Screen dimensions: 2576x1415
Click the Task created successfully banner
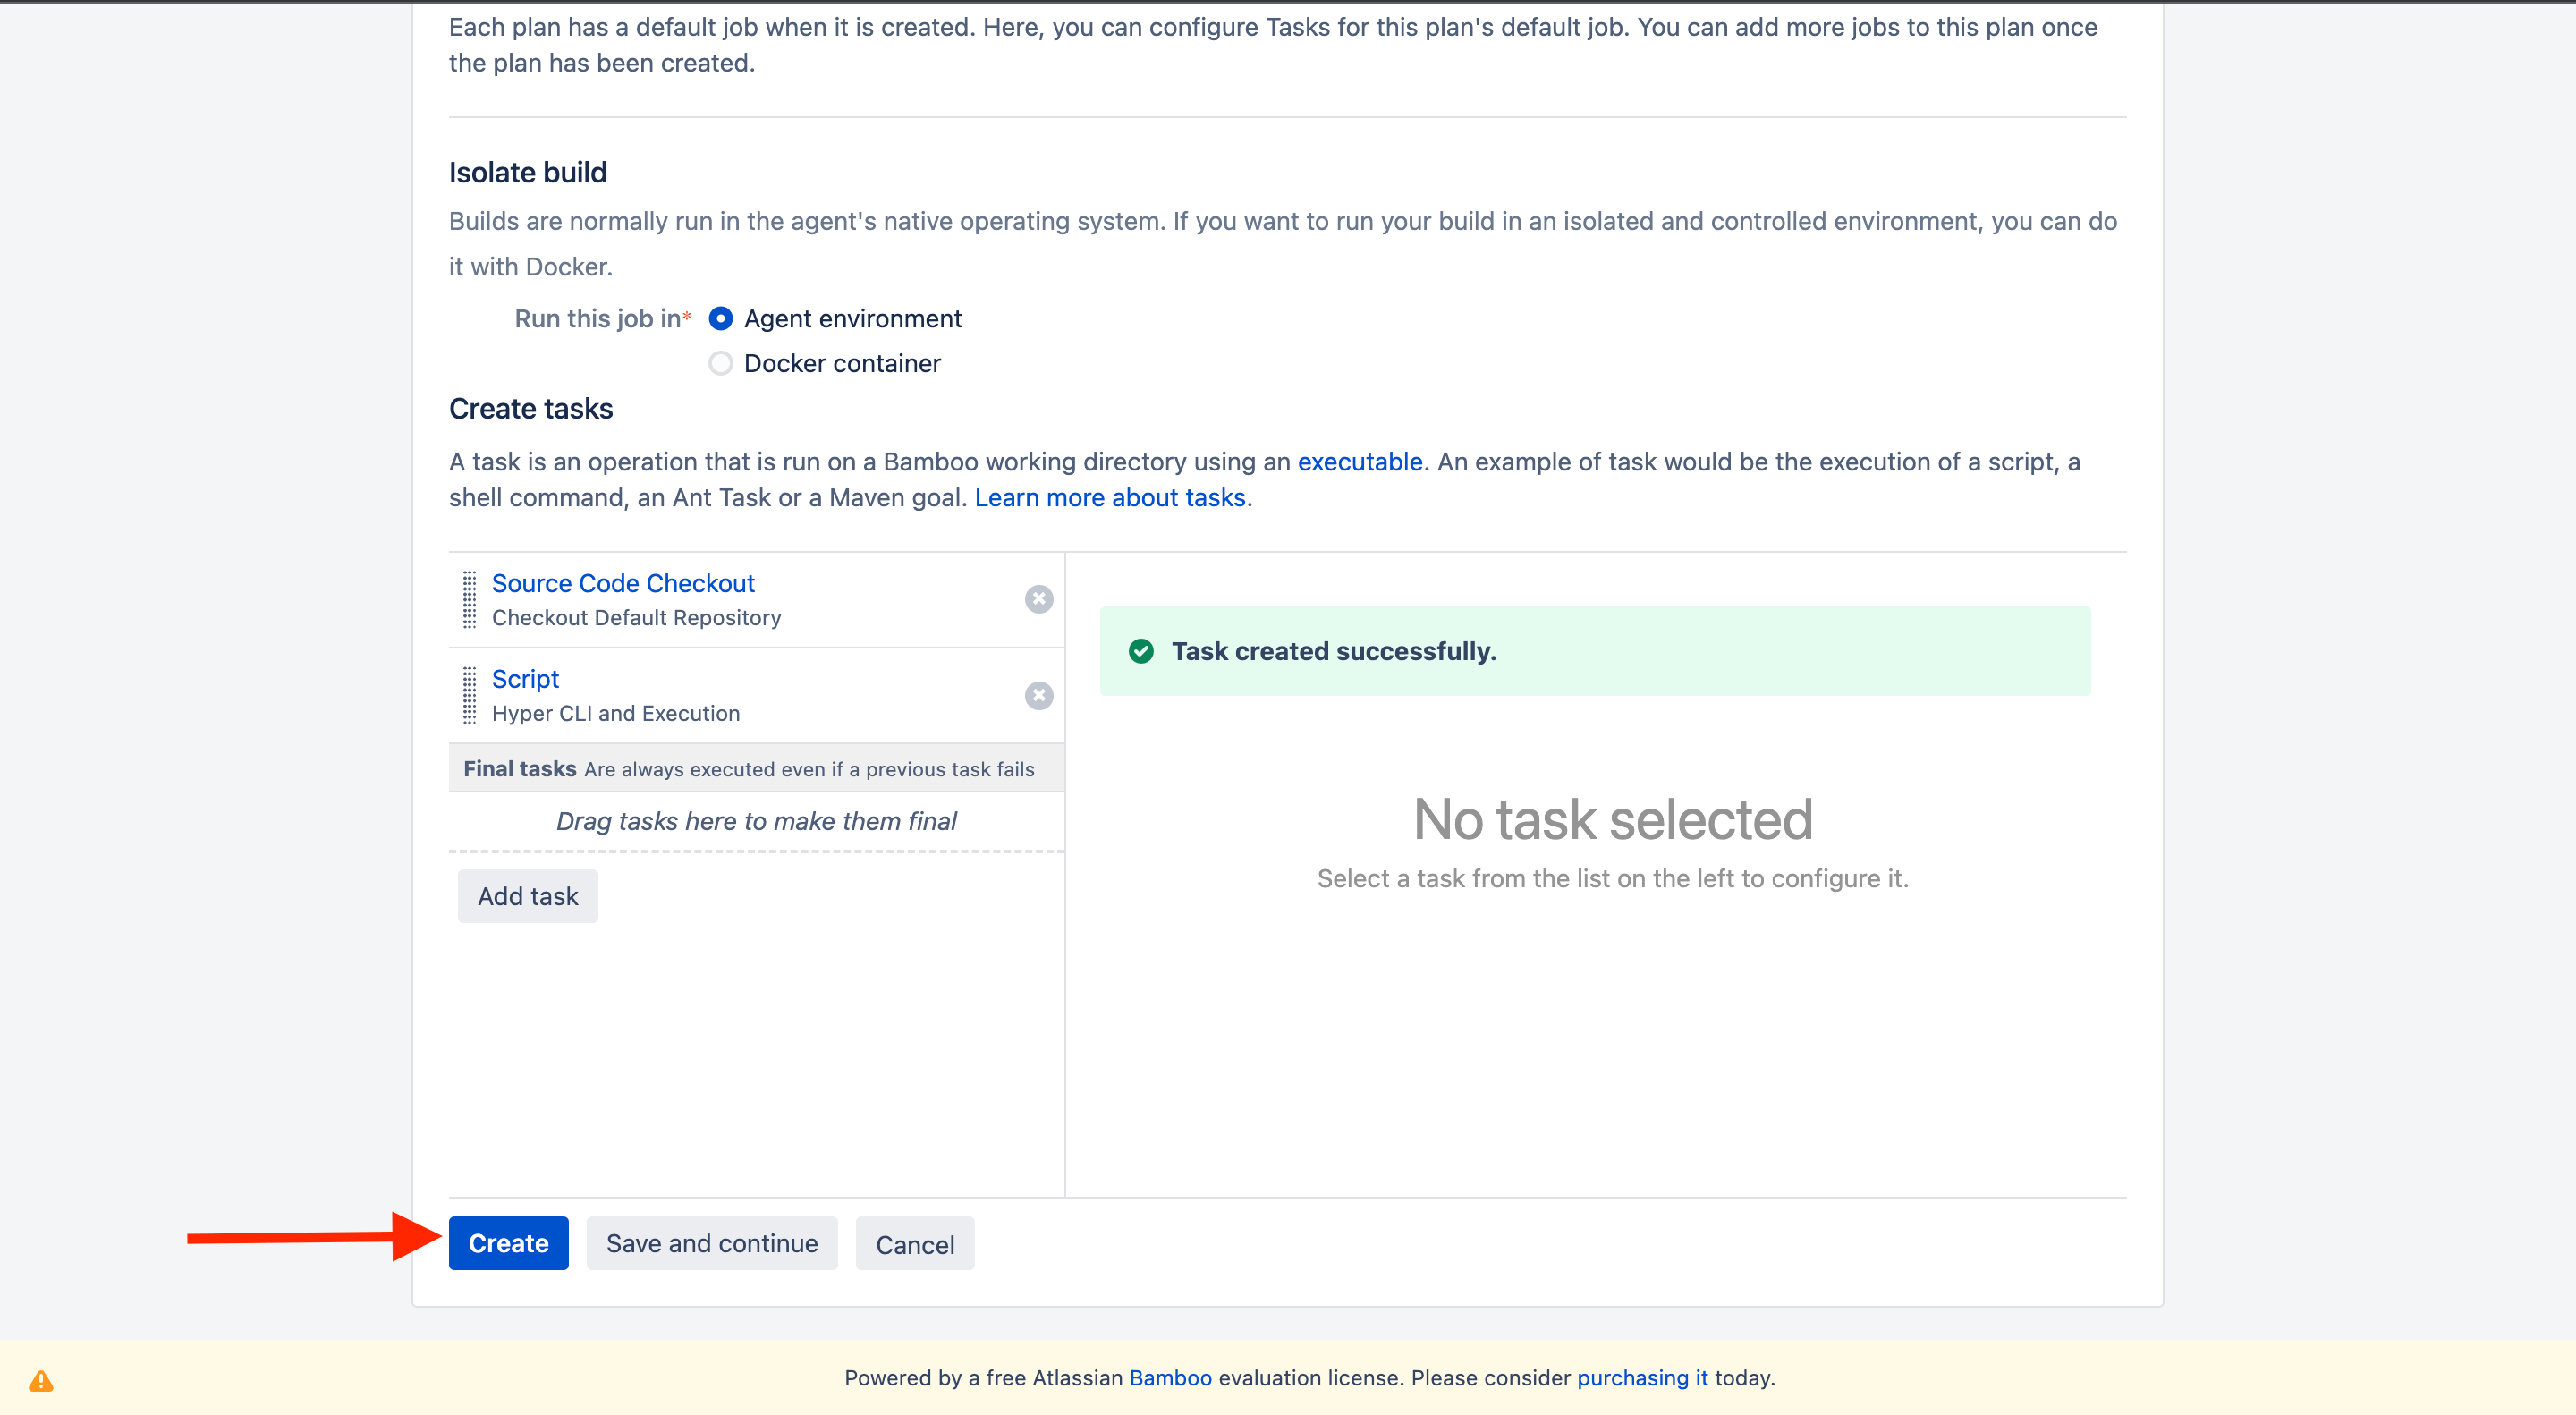tap(1594, 651)
